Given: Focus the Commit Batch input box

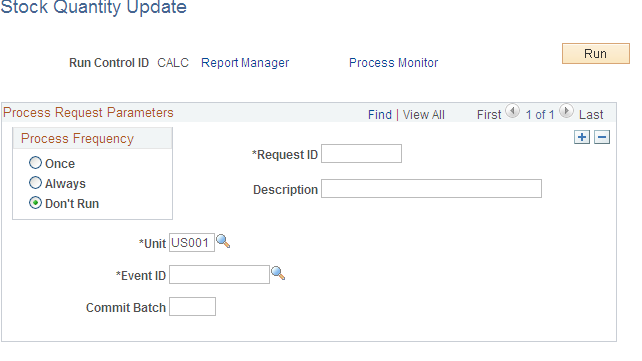Looking at the screenshot, I should [x=192, y=307].
